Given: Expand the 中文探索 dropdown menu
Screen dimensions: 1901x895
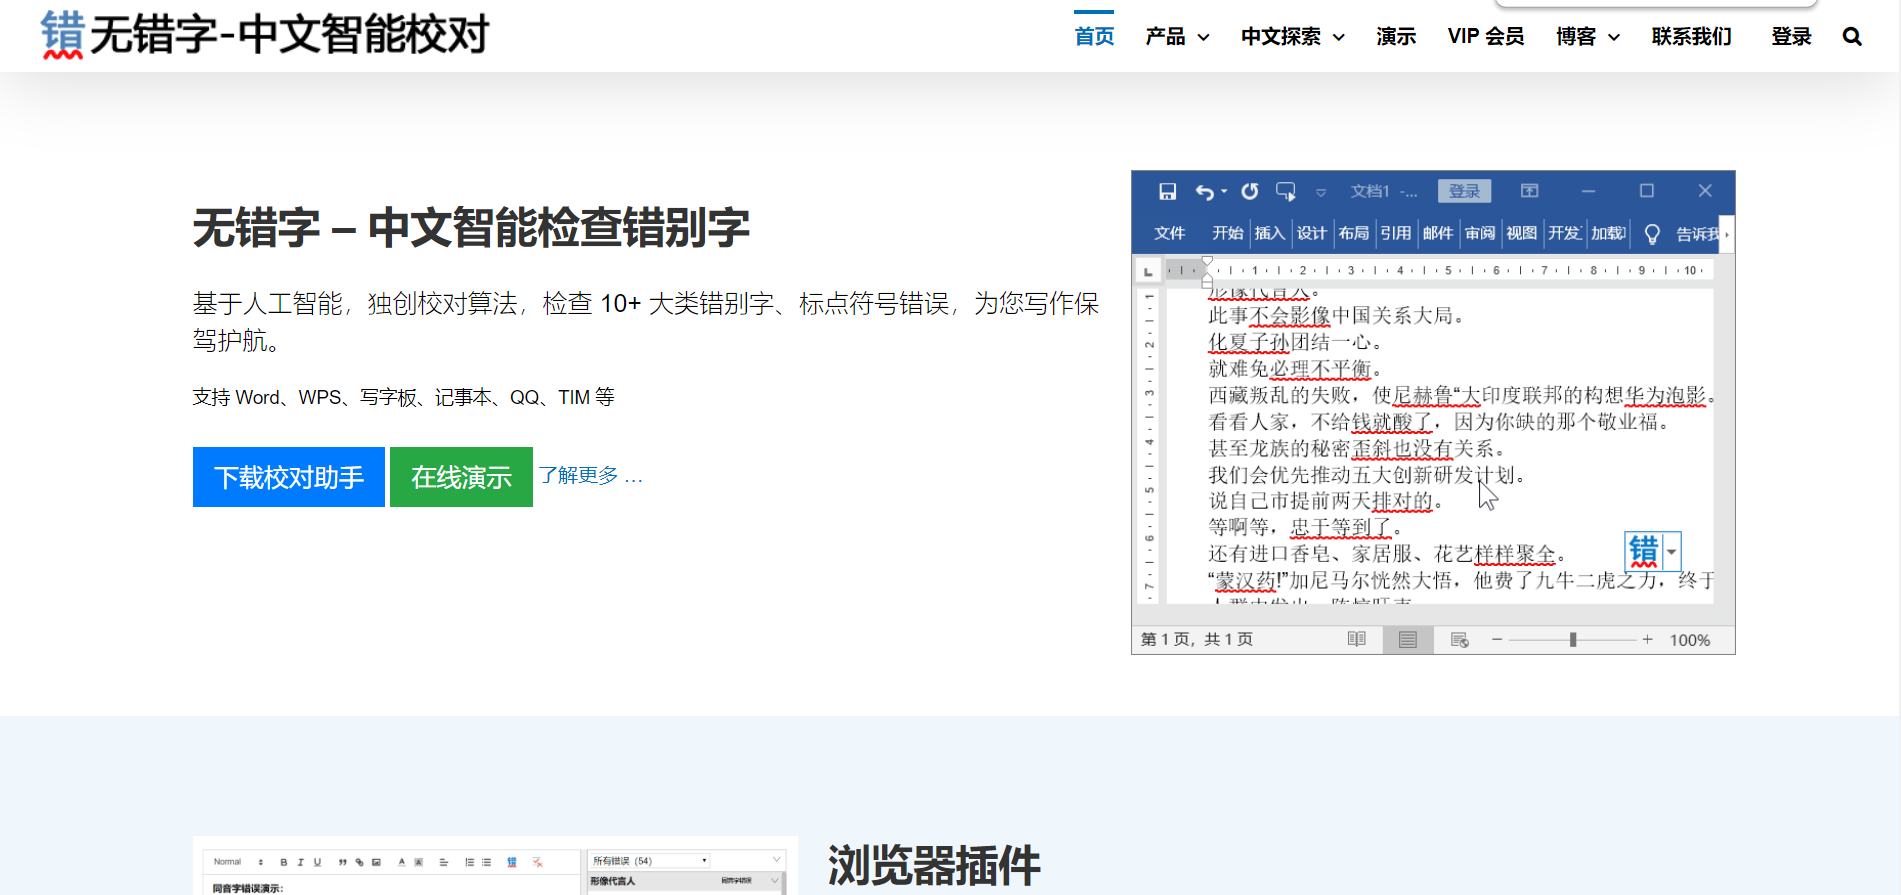Looking at the screenshot, I should 1292,37.
